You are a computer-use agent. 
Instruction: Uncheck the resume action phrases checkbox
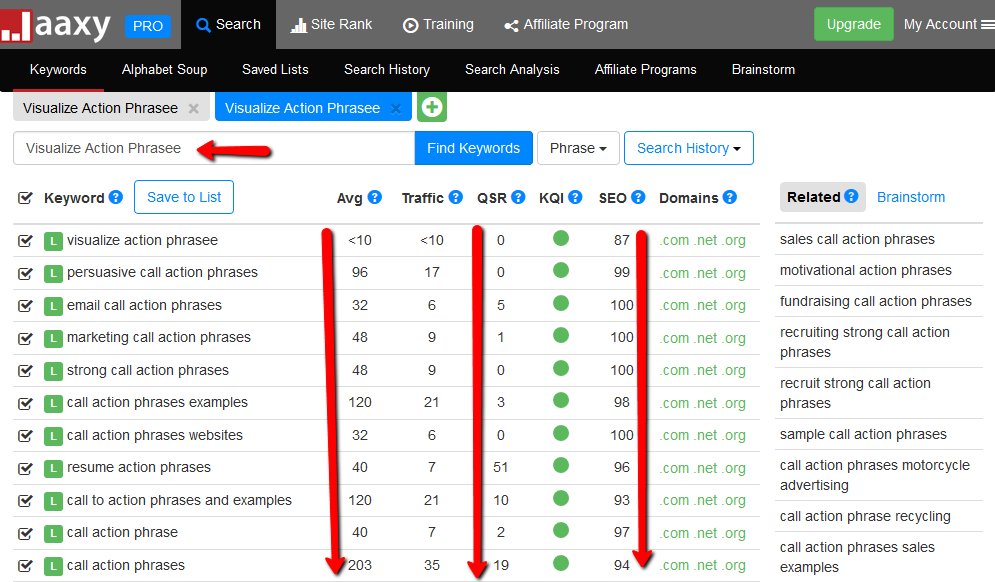(x=25, y=468)
